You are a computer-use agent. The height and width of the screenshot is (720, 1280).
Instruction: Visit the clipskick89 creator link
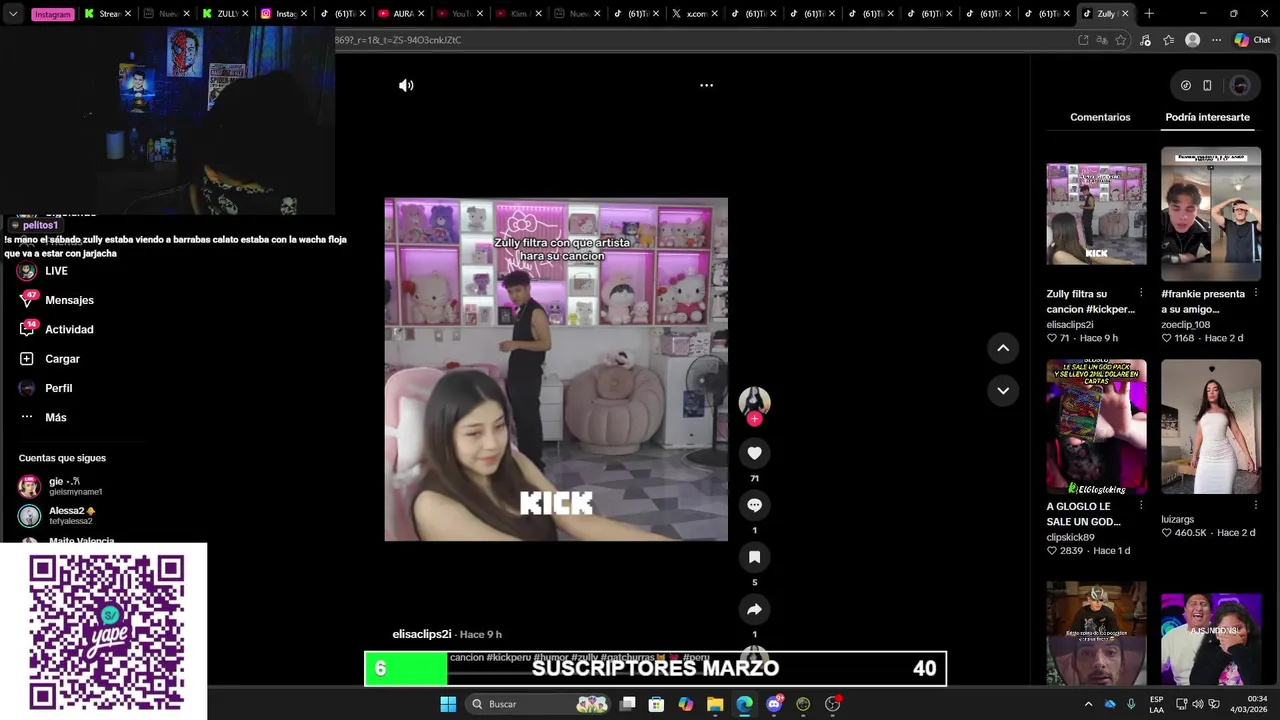point(1070,537)
